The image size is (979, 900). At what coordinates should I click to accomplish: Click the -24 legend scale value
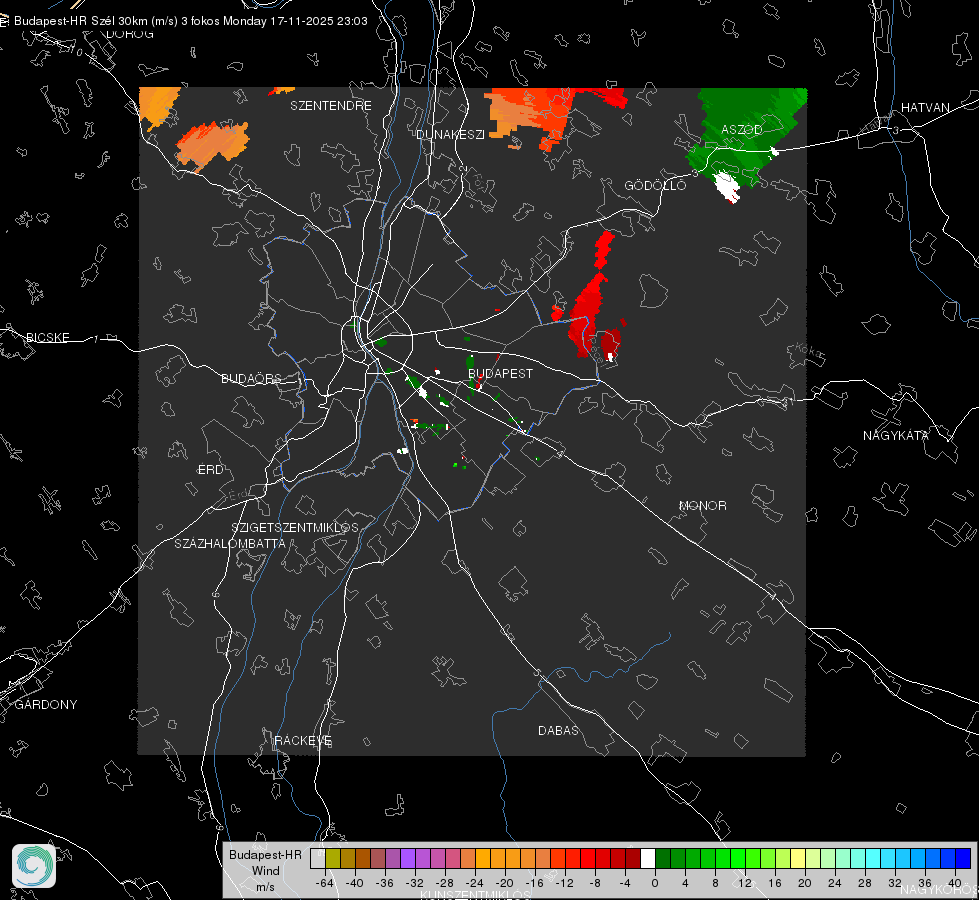475,883
